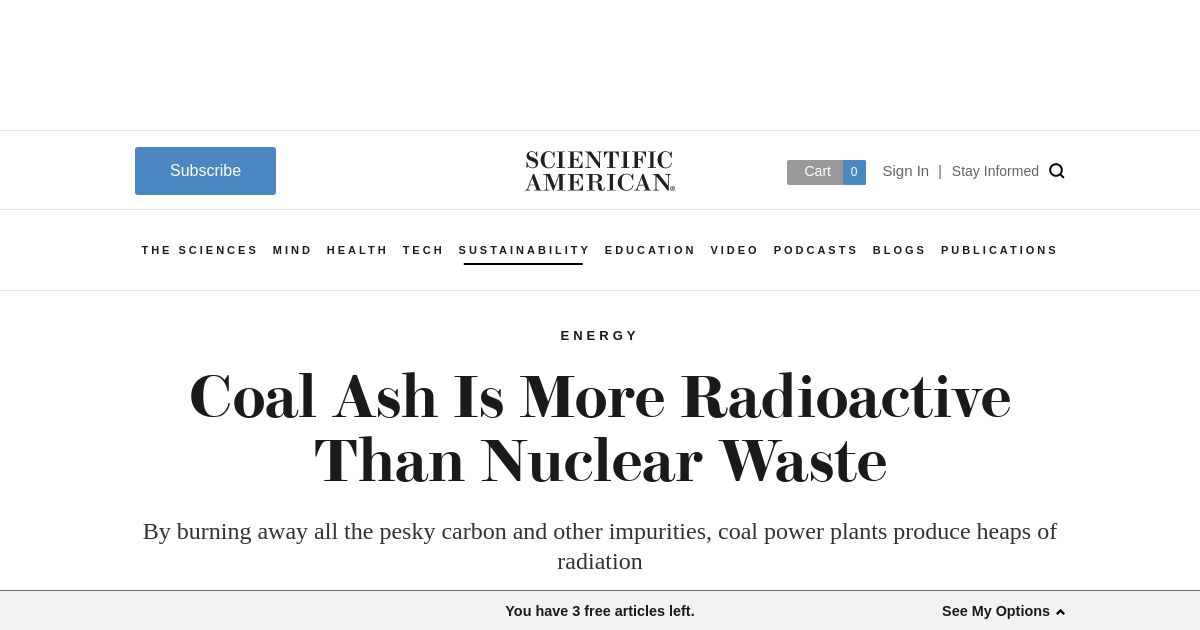Select the Sustainability nav item
The width and height of the screenshot is (1200, 630).
click(524, 250)
